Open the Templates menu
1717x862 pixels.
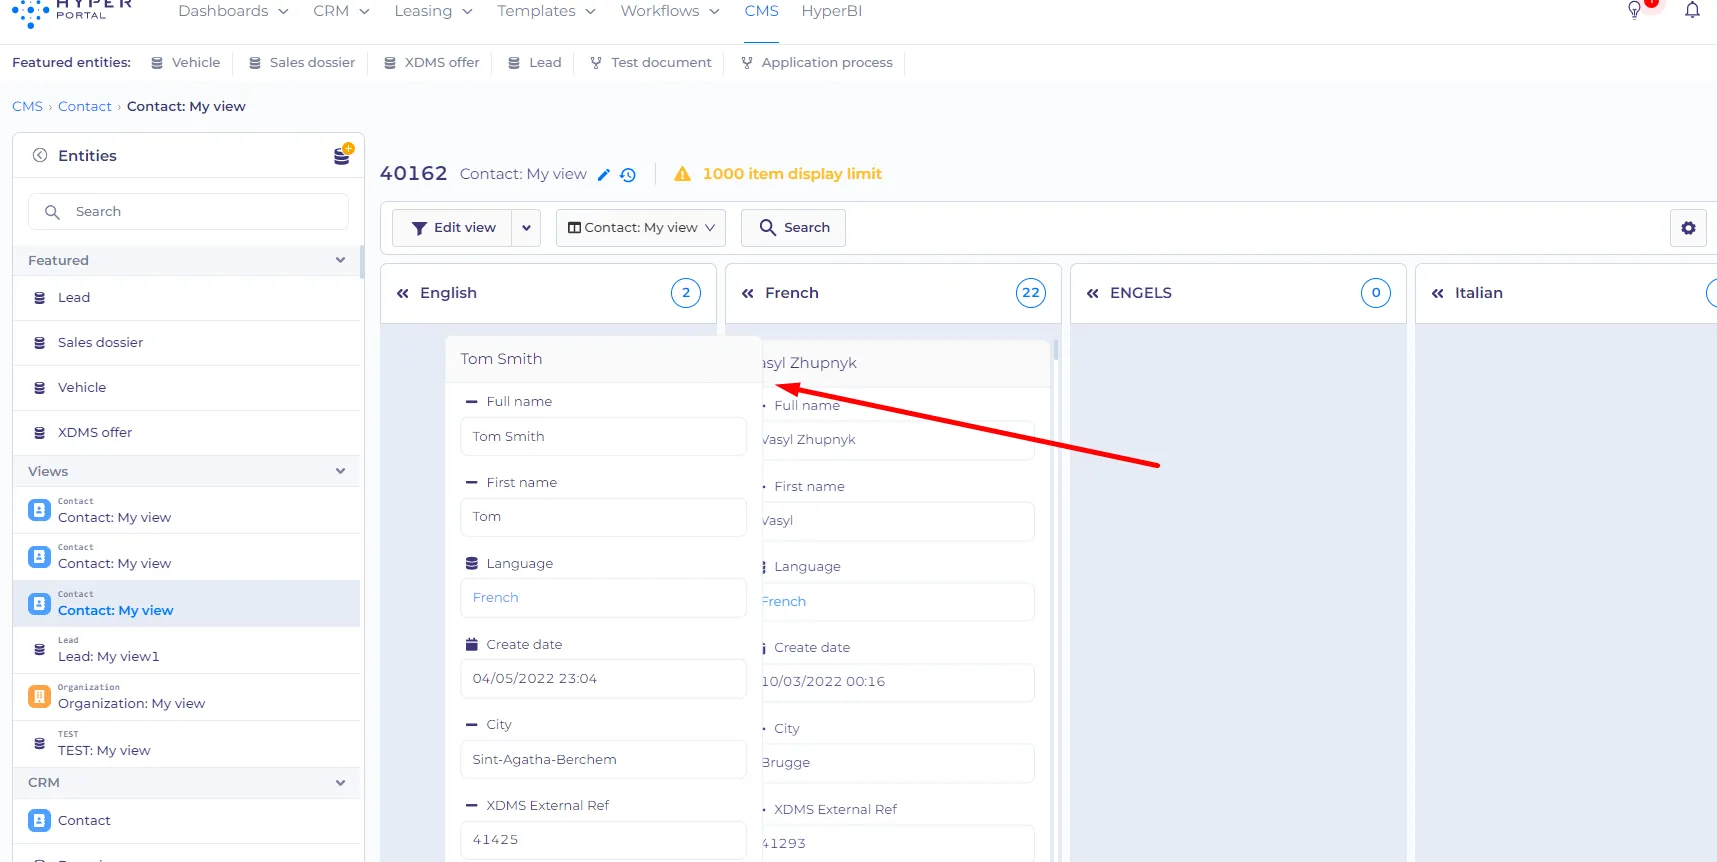click(x=546, y=11)
